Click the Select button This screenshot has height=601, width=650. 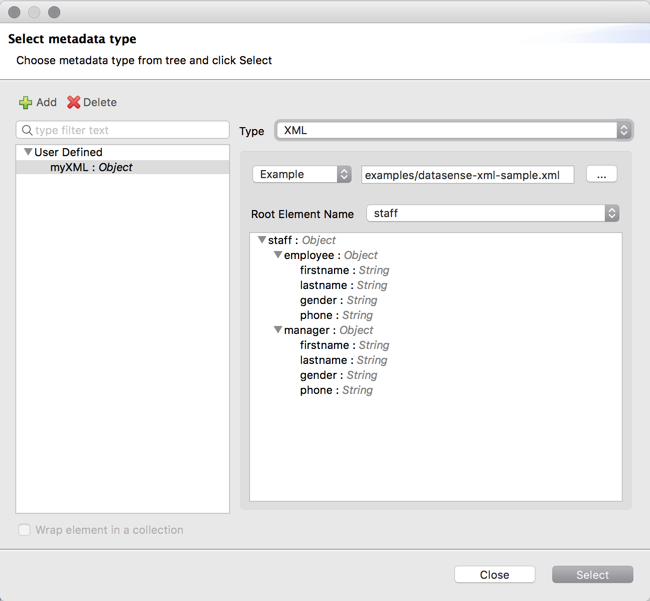point(592,575)
